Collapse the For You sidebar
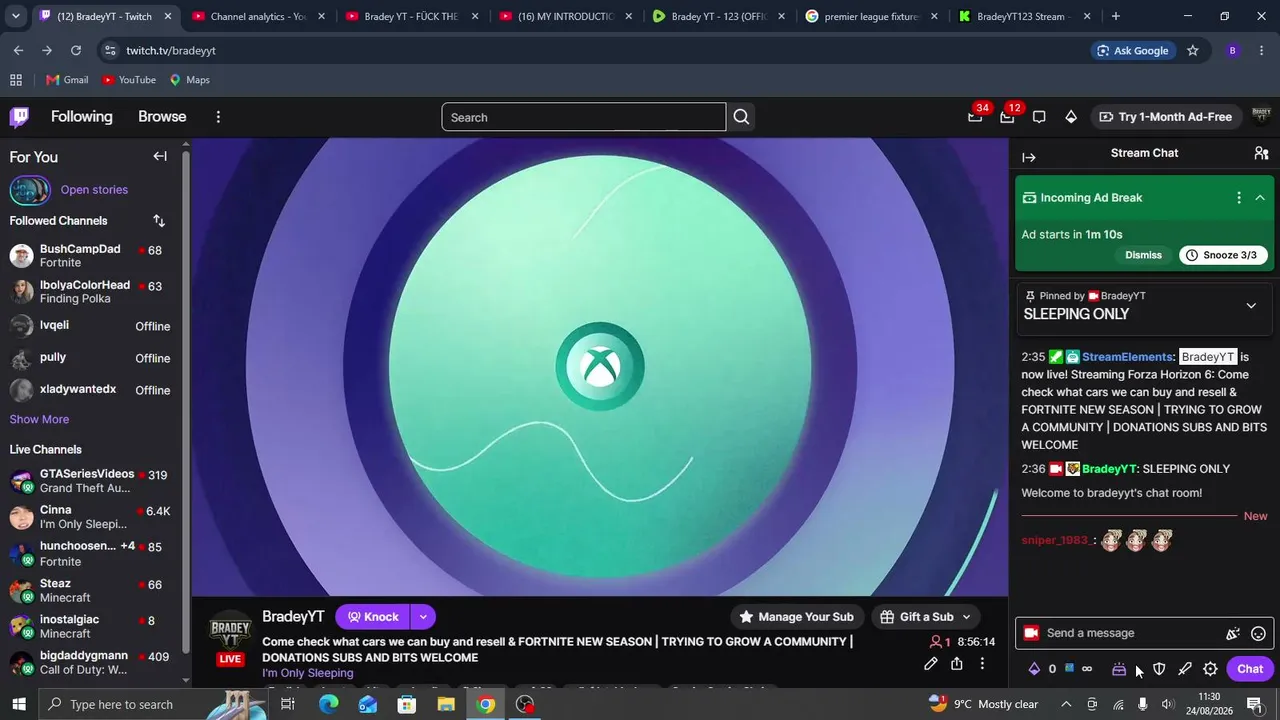This screenshot has width=1280, height=720. click(160, 156)
